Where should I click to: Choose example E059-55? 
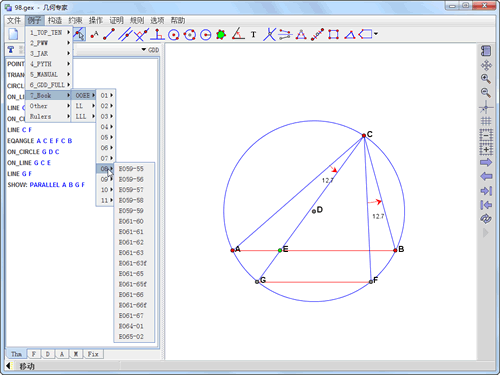(x=134, y=169)
